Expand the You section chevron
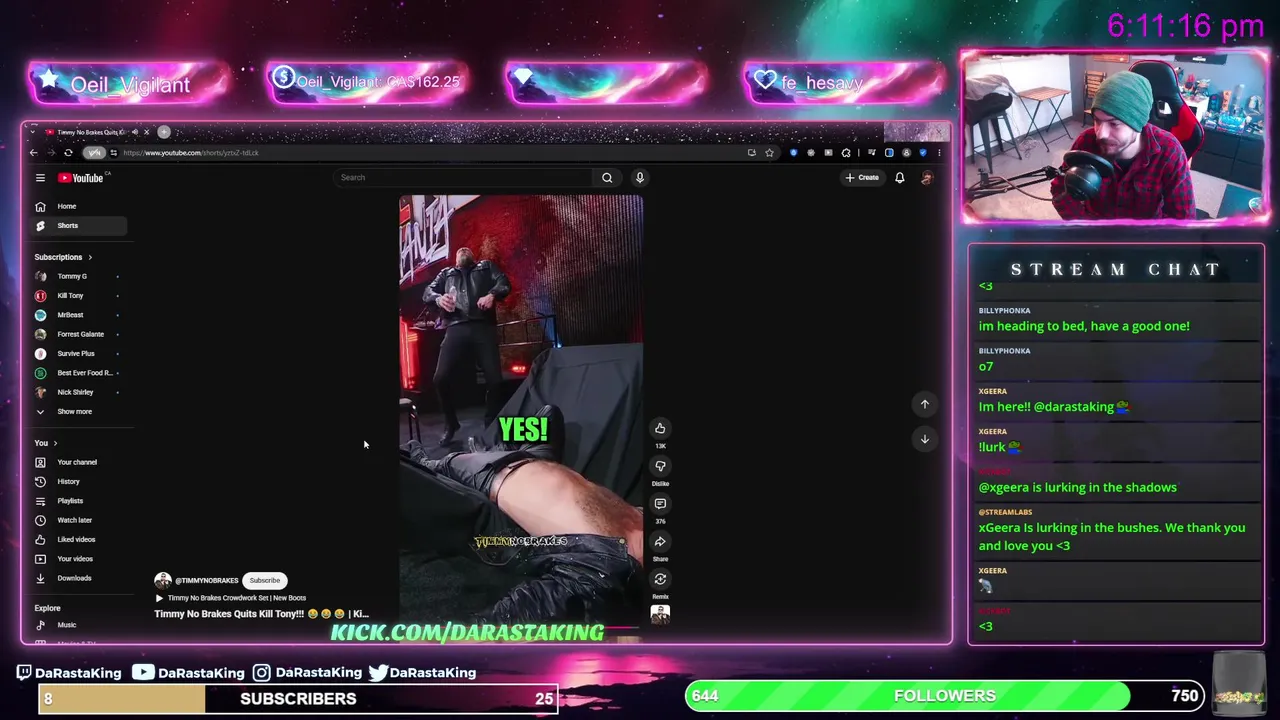 (55, 443)
